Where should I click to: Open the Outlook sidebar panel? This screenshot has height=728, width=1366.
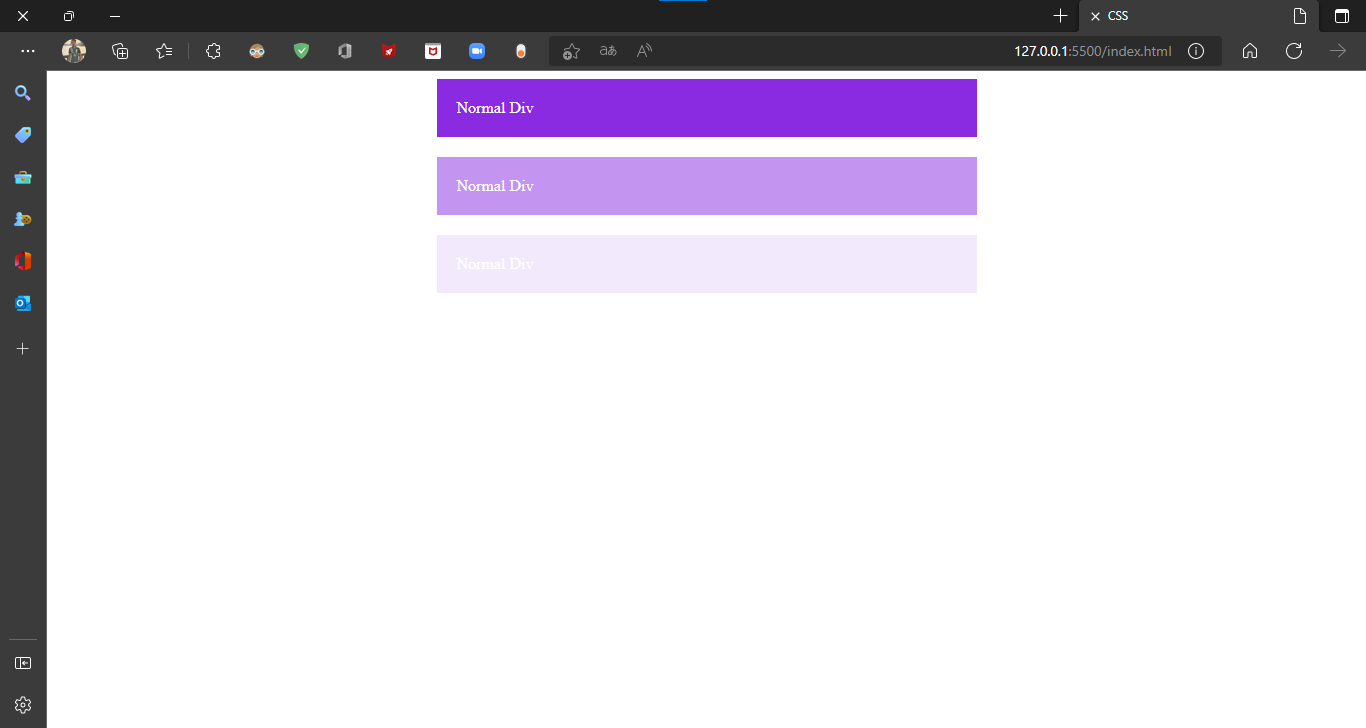[x=23, y=303]
